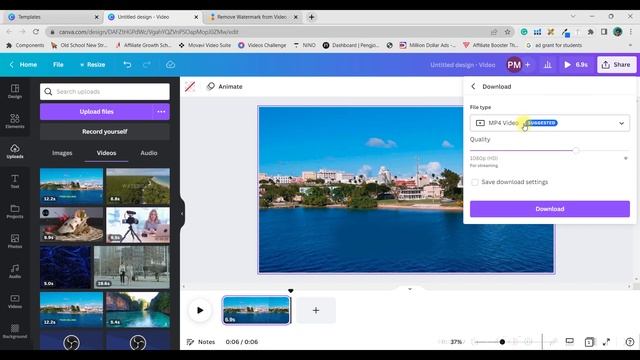640x360 pixels.
Task: Switch to the Images tab
Action: pos(62,153)
